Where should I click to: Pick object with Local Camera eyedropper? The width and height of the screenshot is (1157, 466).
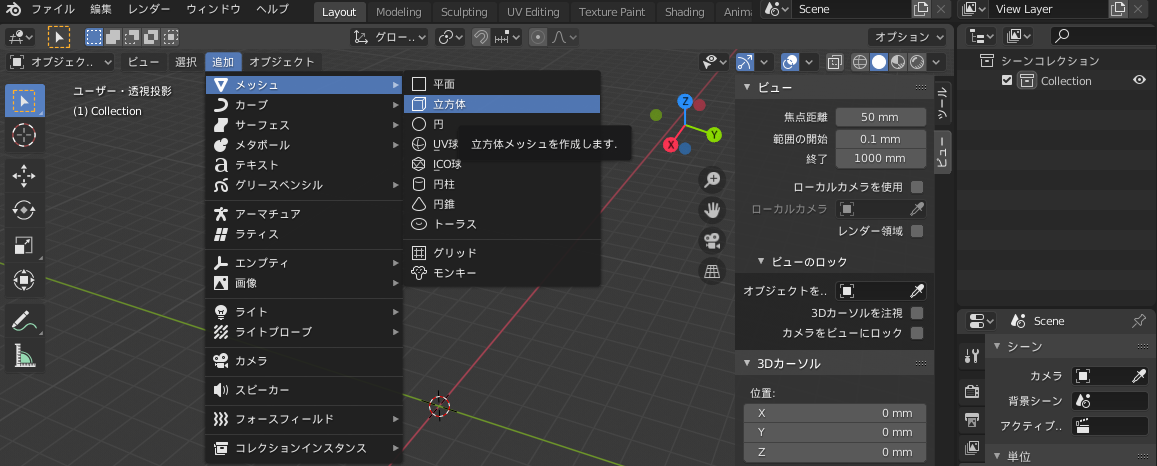point(916,209)
